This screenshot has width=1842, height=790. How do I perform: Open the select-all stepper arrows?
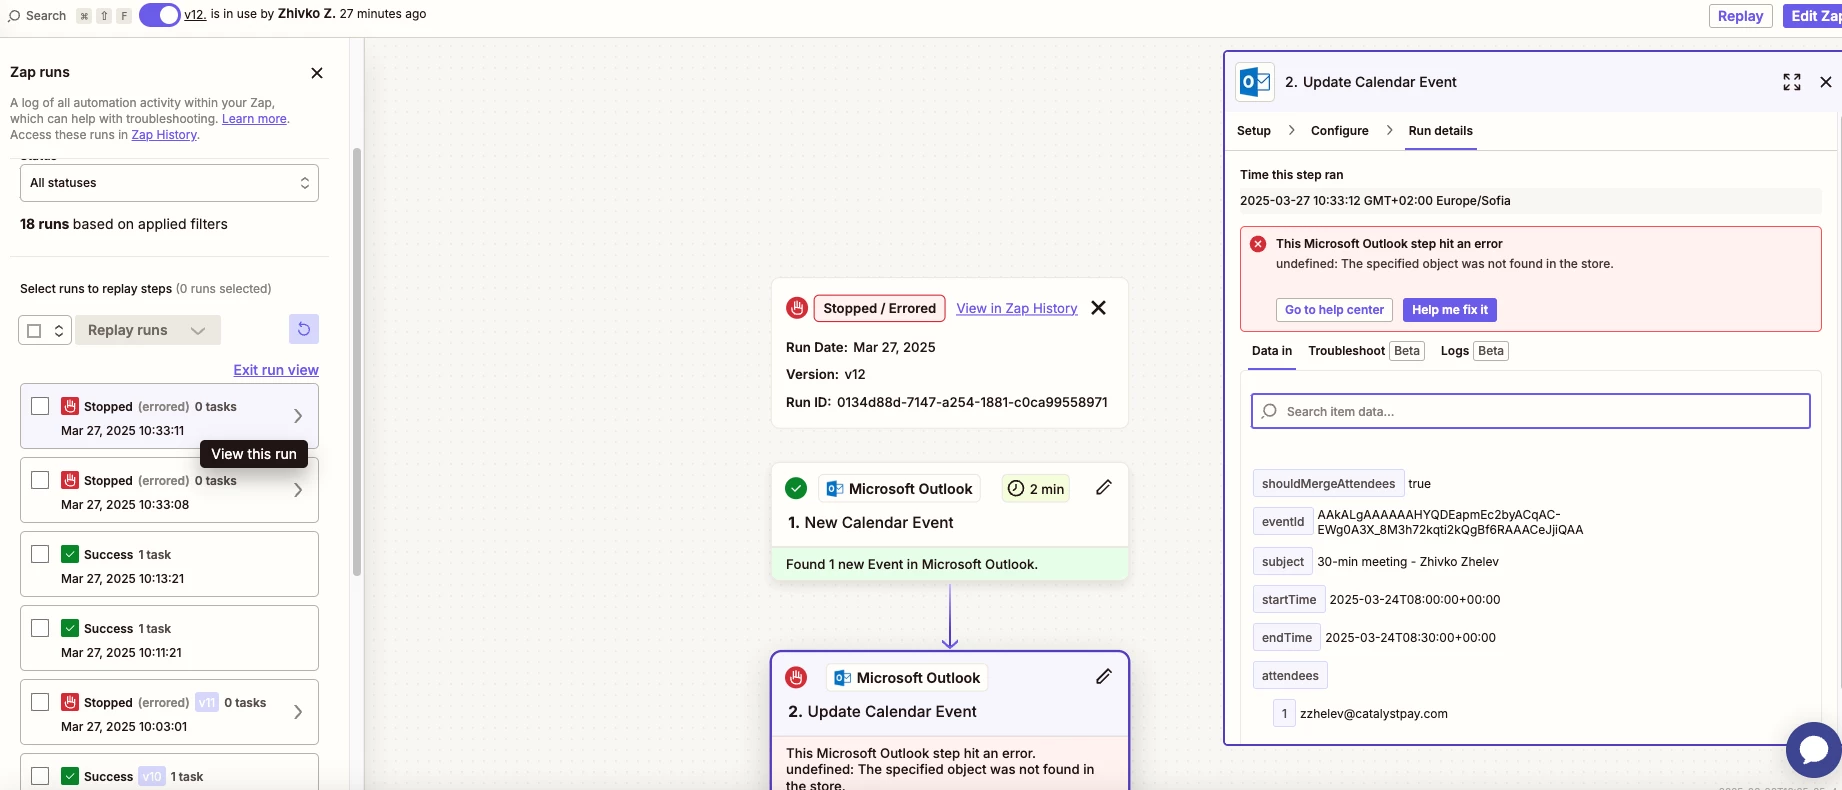[59, 331]
